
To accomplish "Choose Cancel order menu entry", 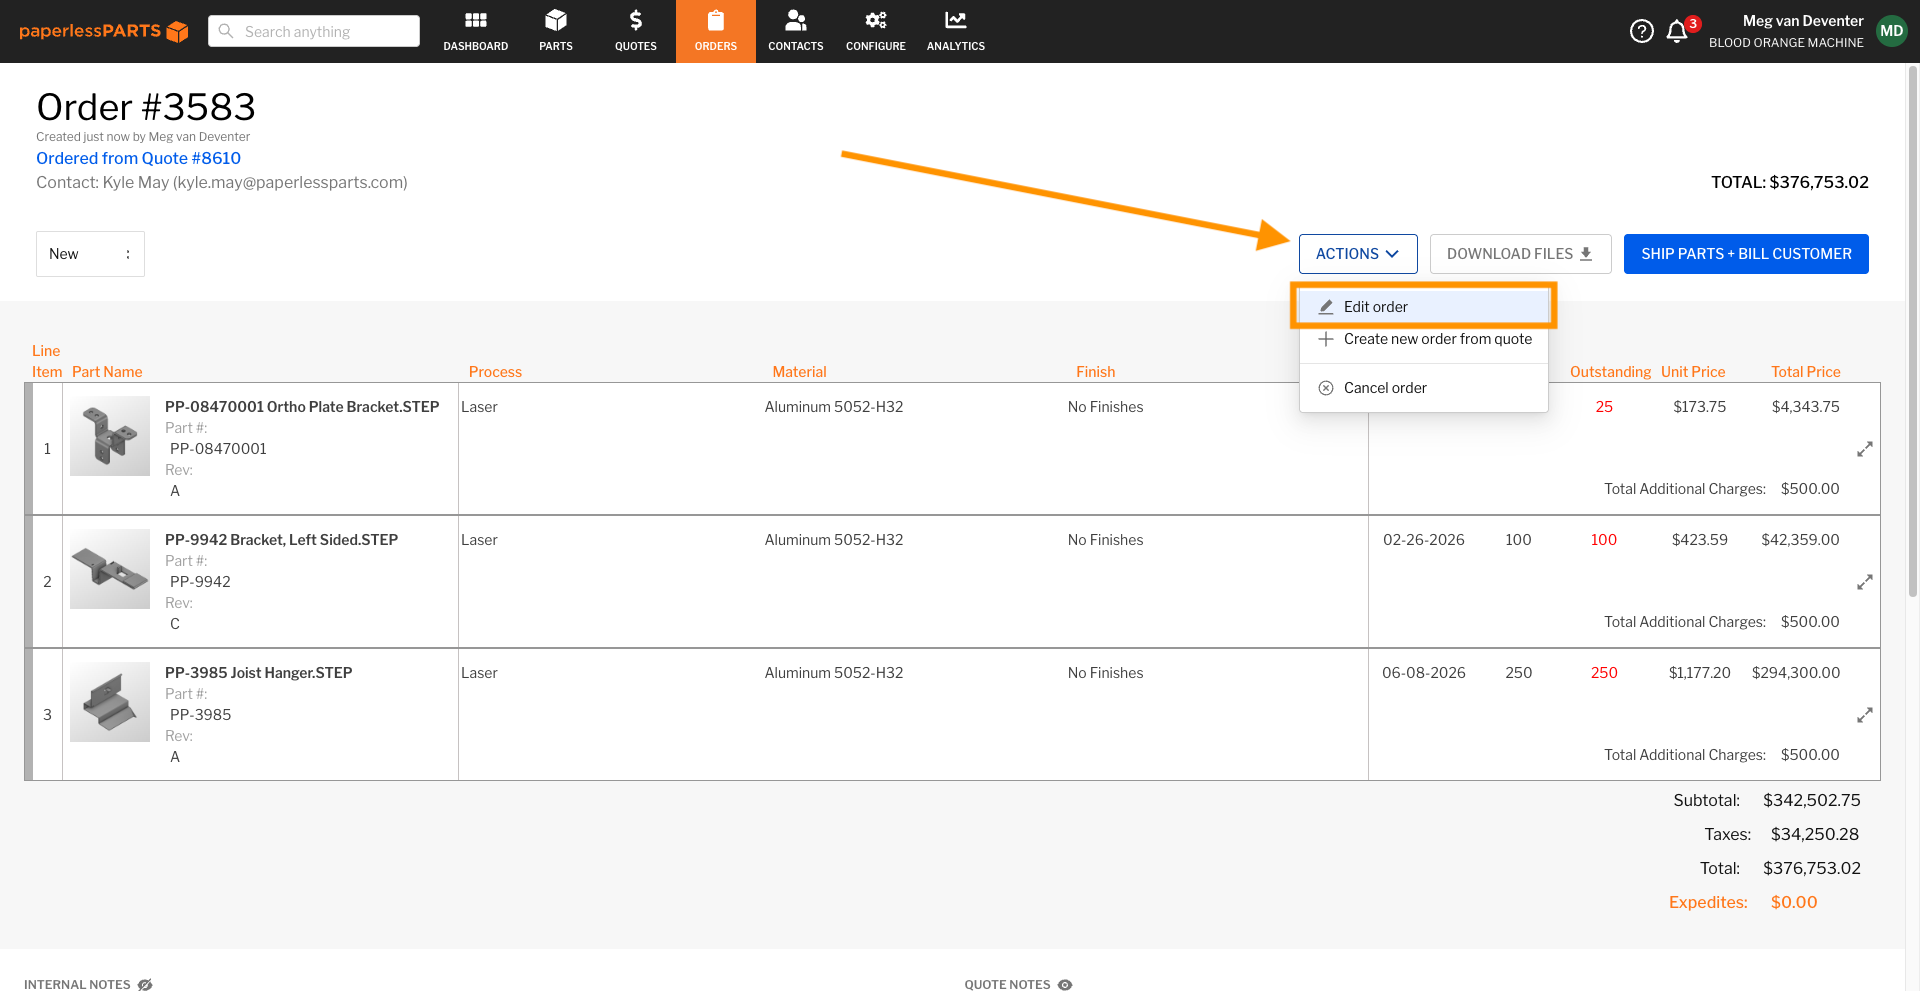I will [x=1424, y=388].
